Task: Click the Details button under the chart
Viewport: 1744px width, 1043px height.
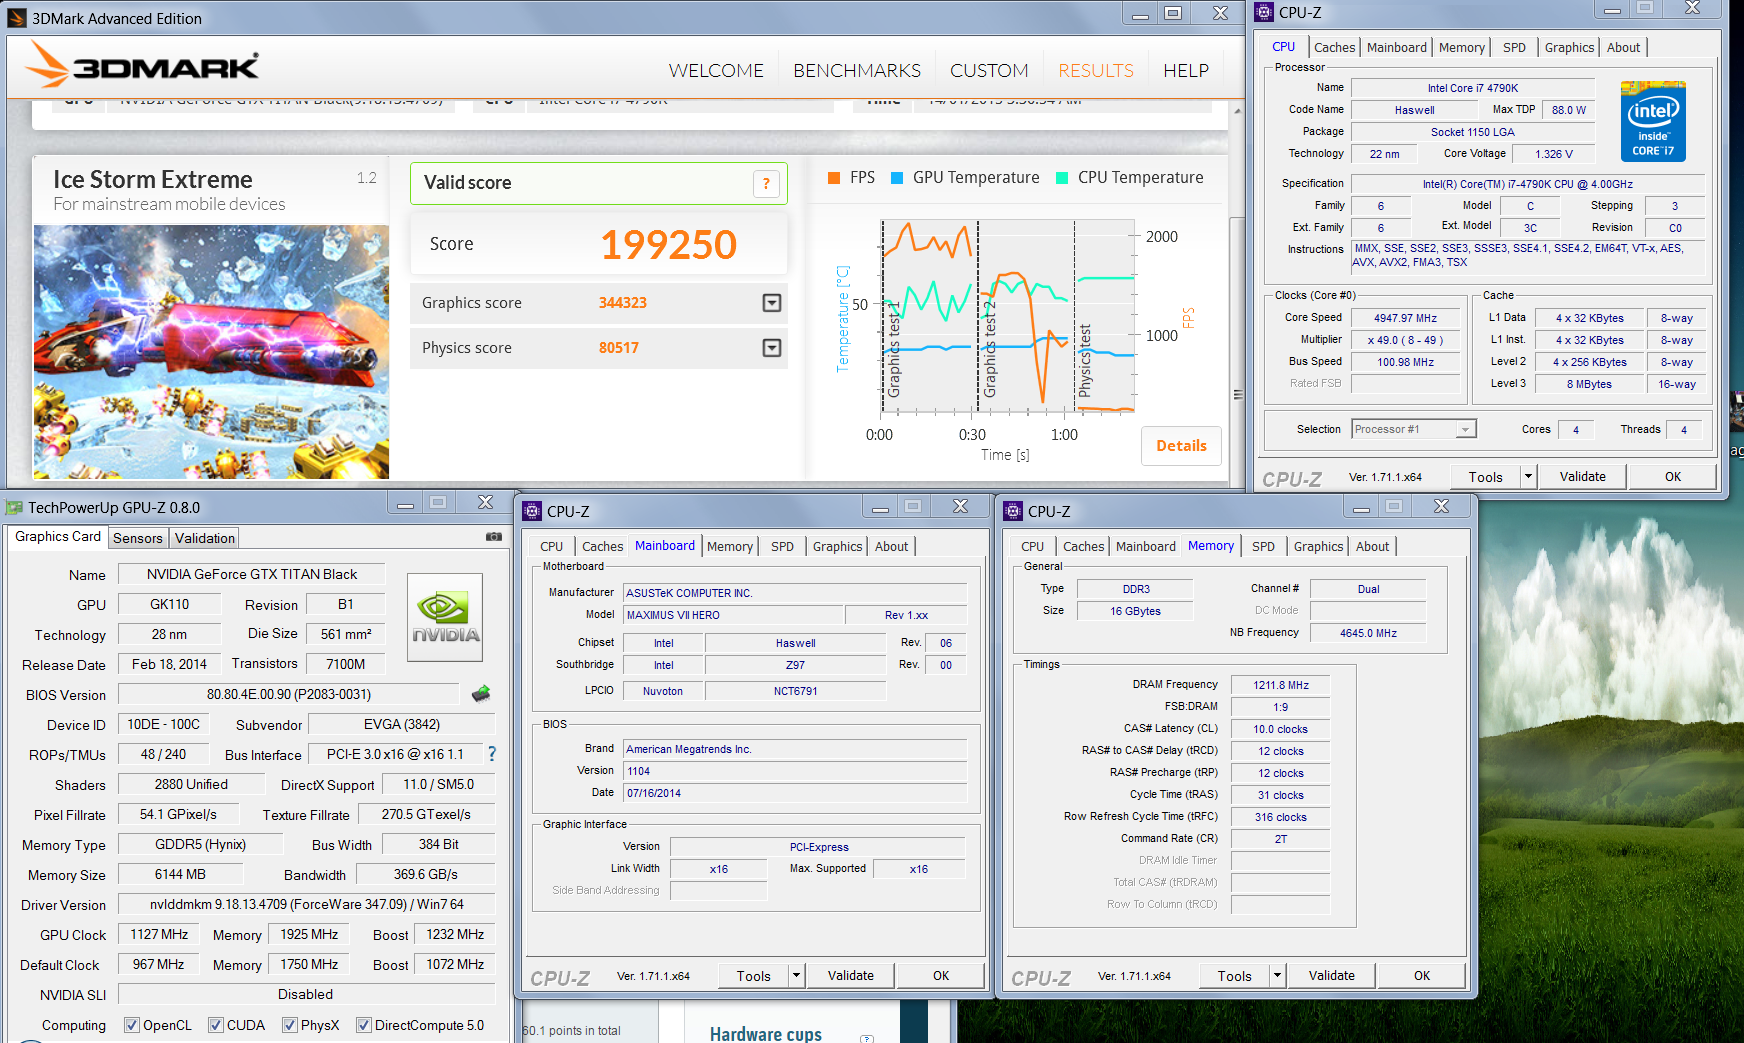Action: click(x=1181, y=446)
